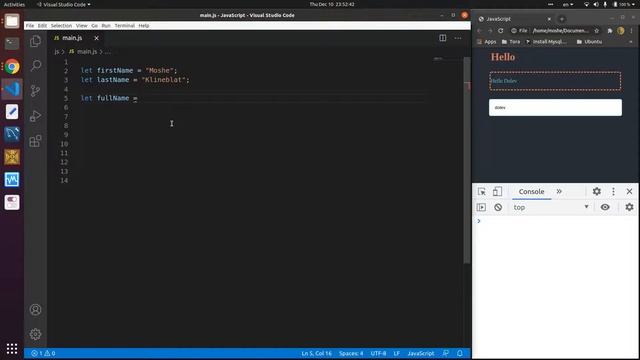Open the Manage gear in activity bar
Viewport: 640px width, 360px height.
coord(36,334)
